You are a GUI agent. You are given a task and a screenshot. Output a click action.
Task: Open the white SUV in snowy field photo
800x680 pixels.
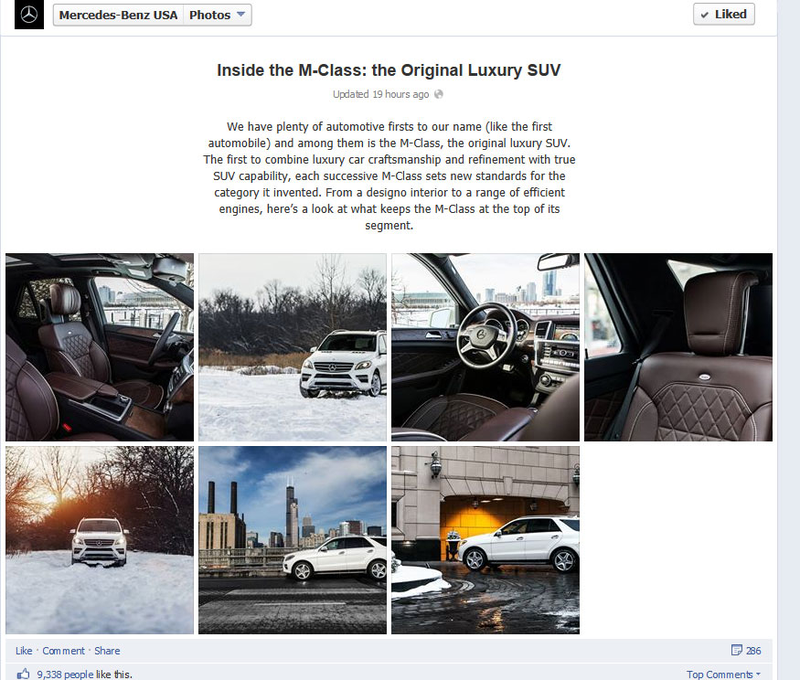pyautogui.click(x=292, y=347)
